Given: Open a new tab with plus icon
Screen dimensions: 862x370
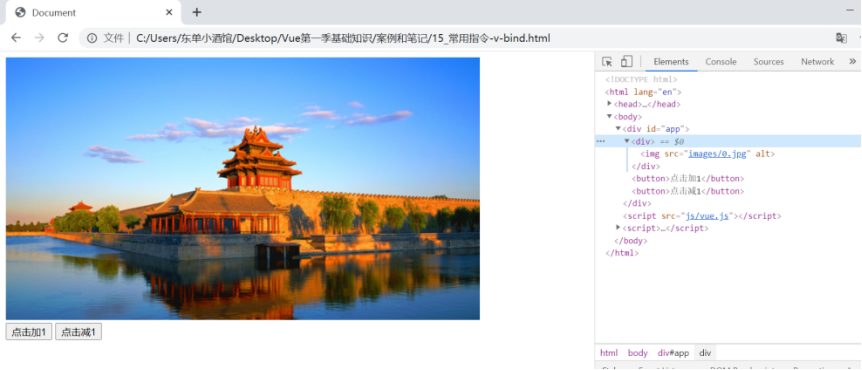Looking at the screenshot, I should 196,12.
